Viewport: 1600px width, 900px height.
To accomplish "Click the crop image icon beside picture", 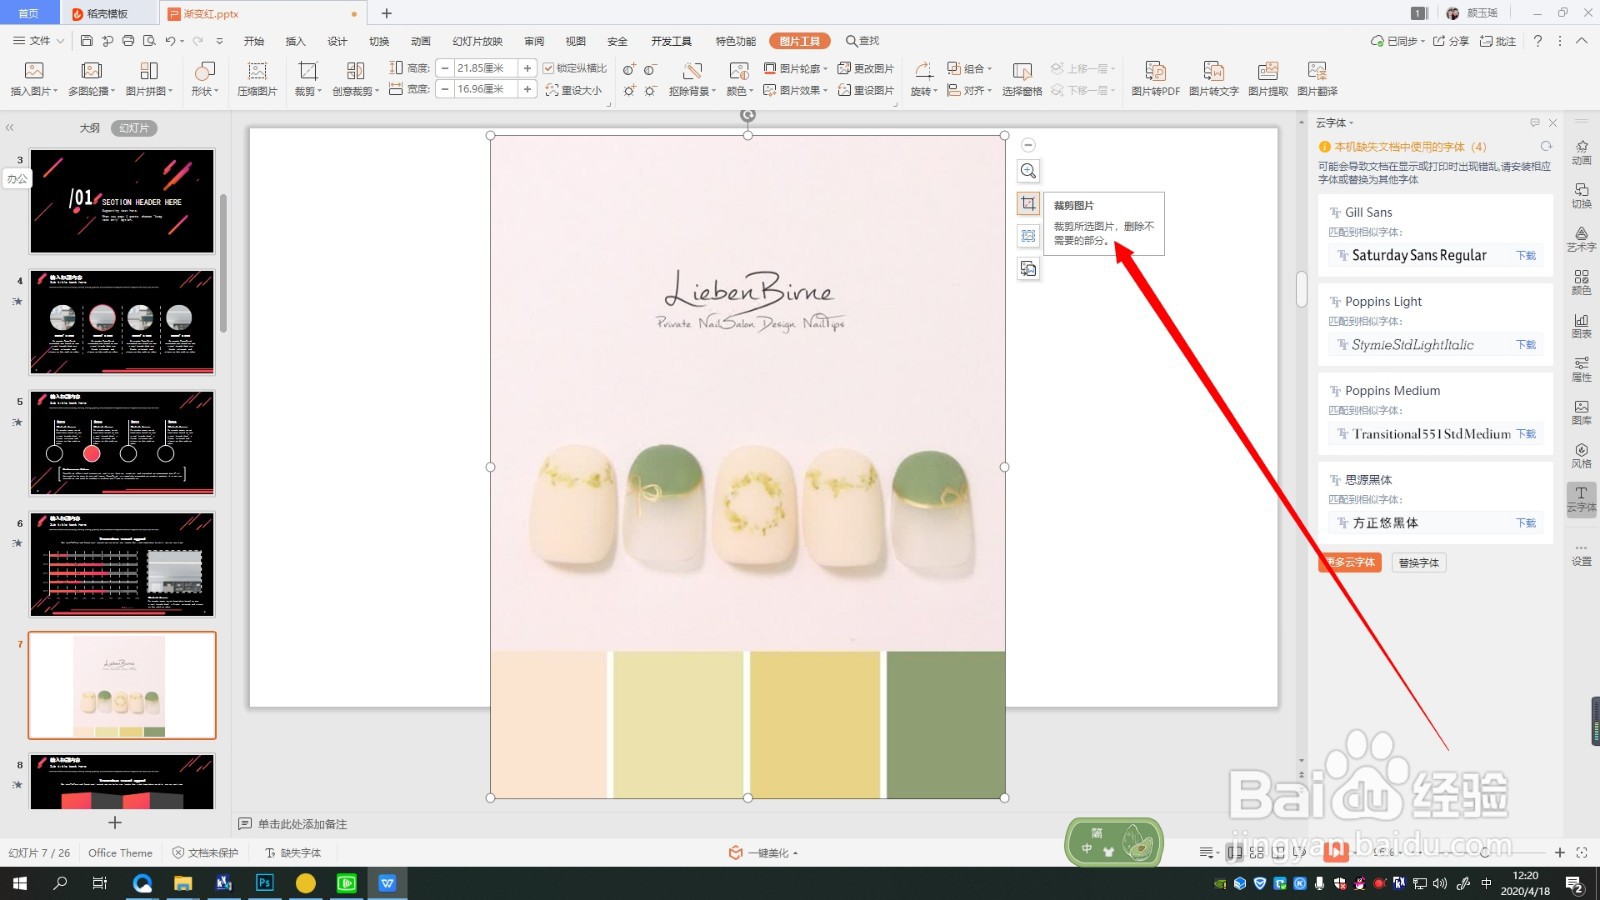I will pos(1028,204).
